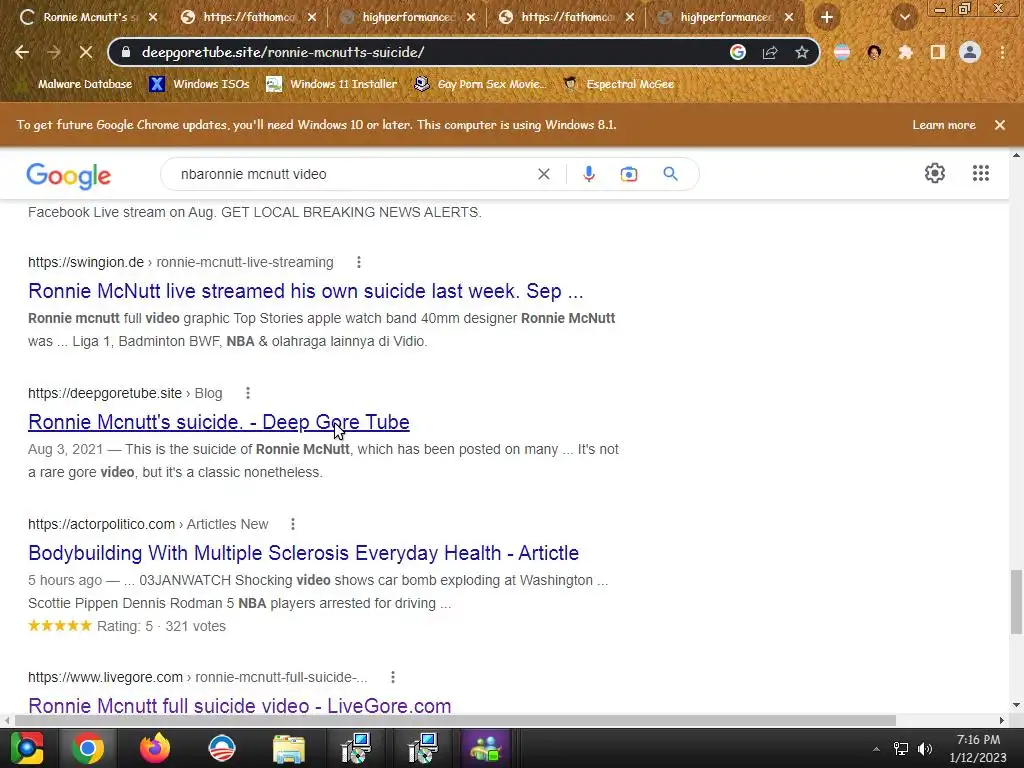
Task: Close the Ronnie Mcnutt's tab
Action: (x=153, y=18)
